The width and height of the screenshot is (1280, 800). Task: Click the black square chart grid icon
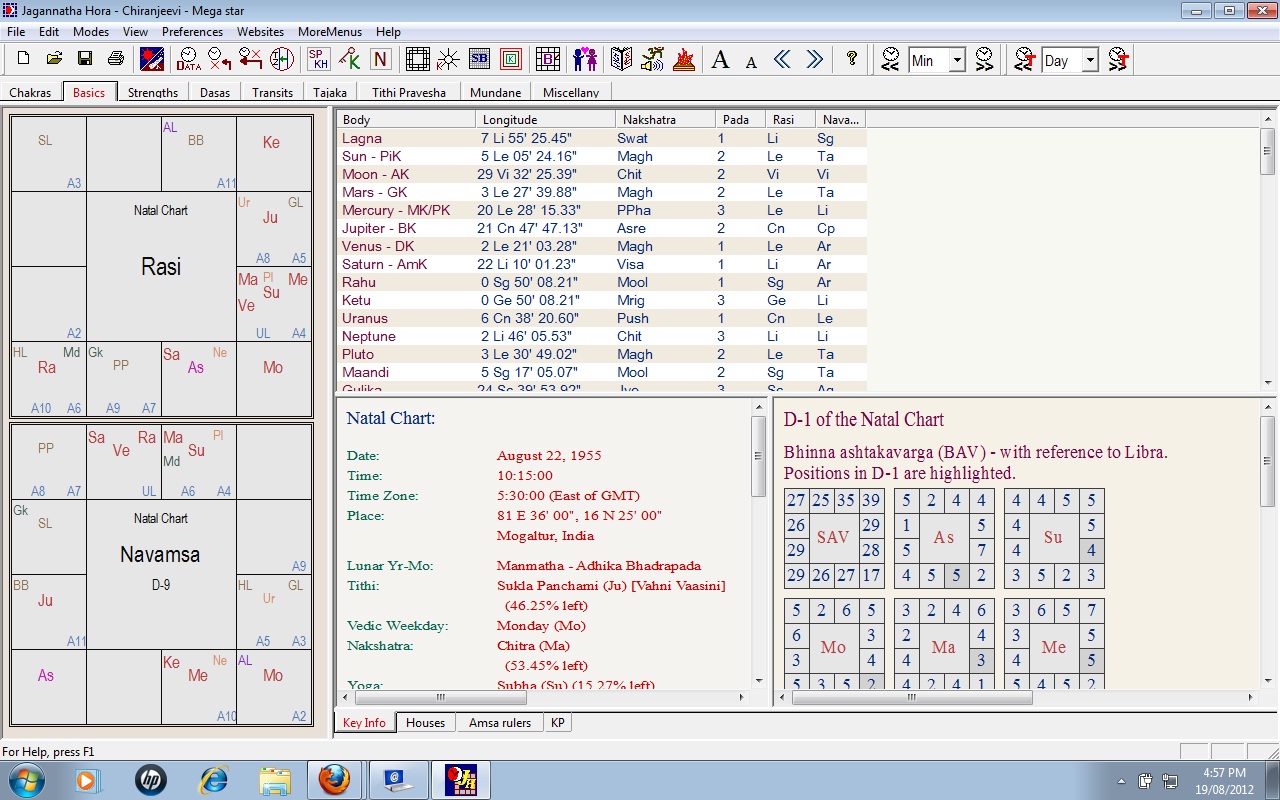point(417,59)
